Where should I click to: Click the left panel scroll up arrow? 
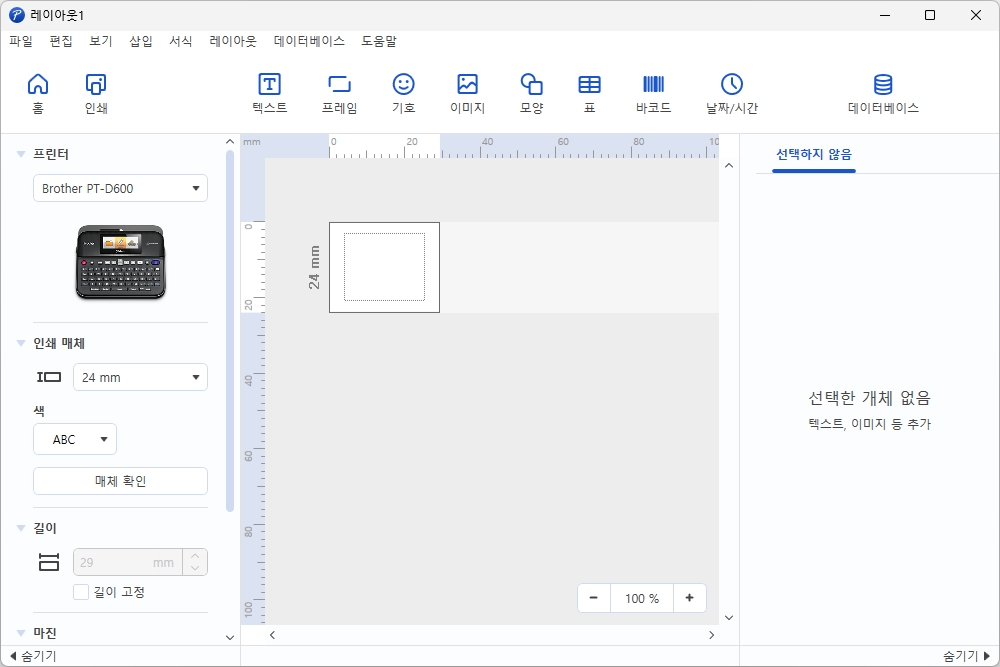230,142
